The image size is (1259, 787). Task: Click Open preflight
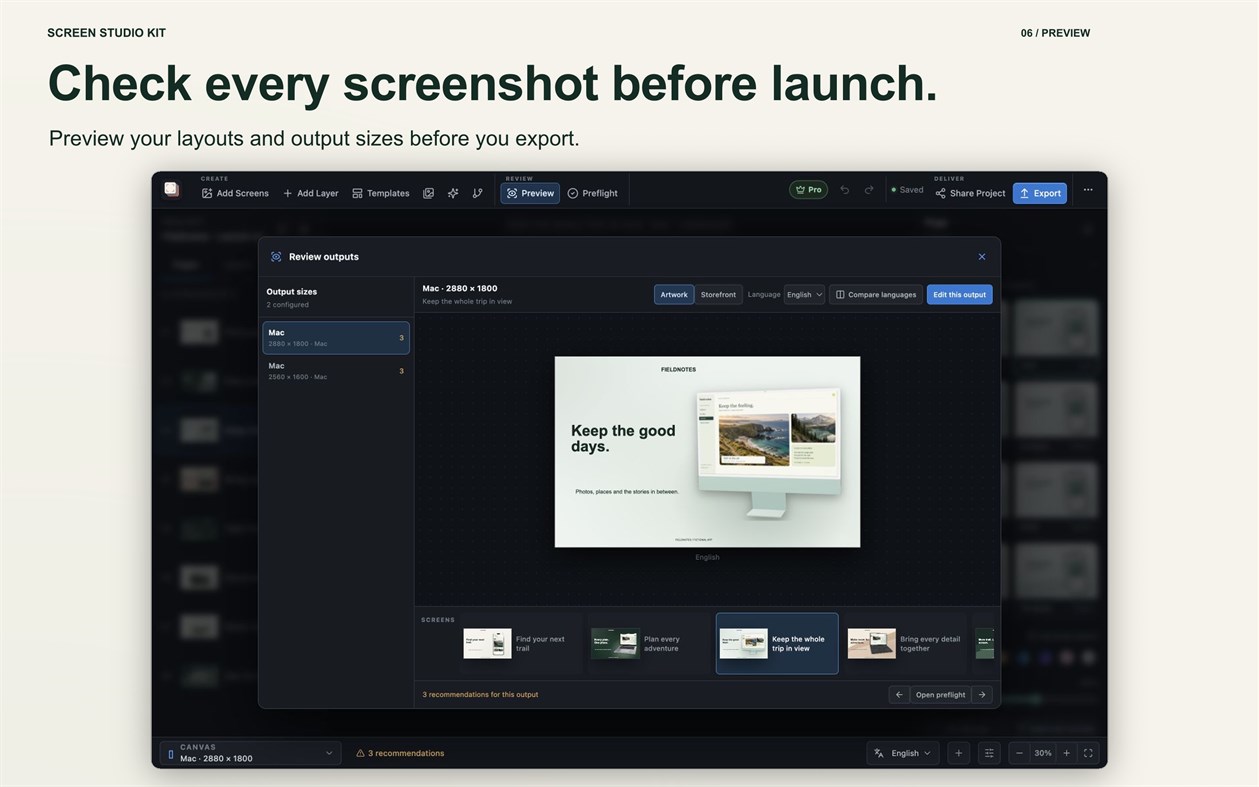[941, 694]
